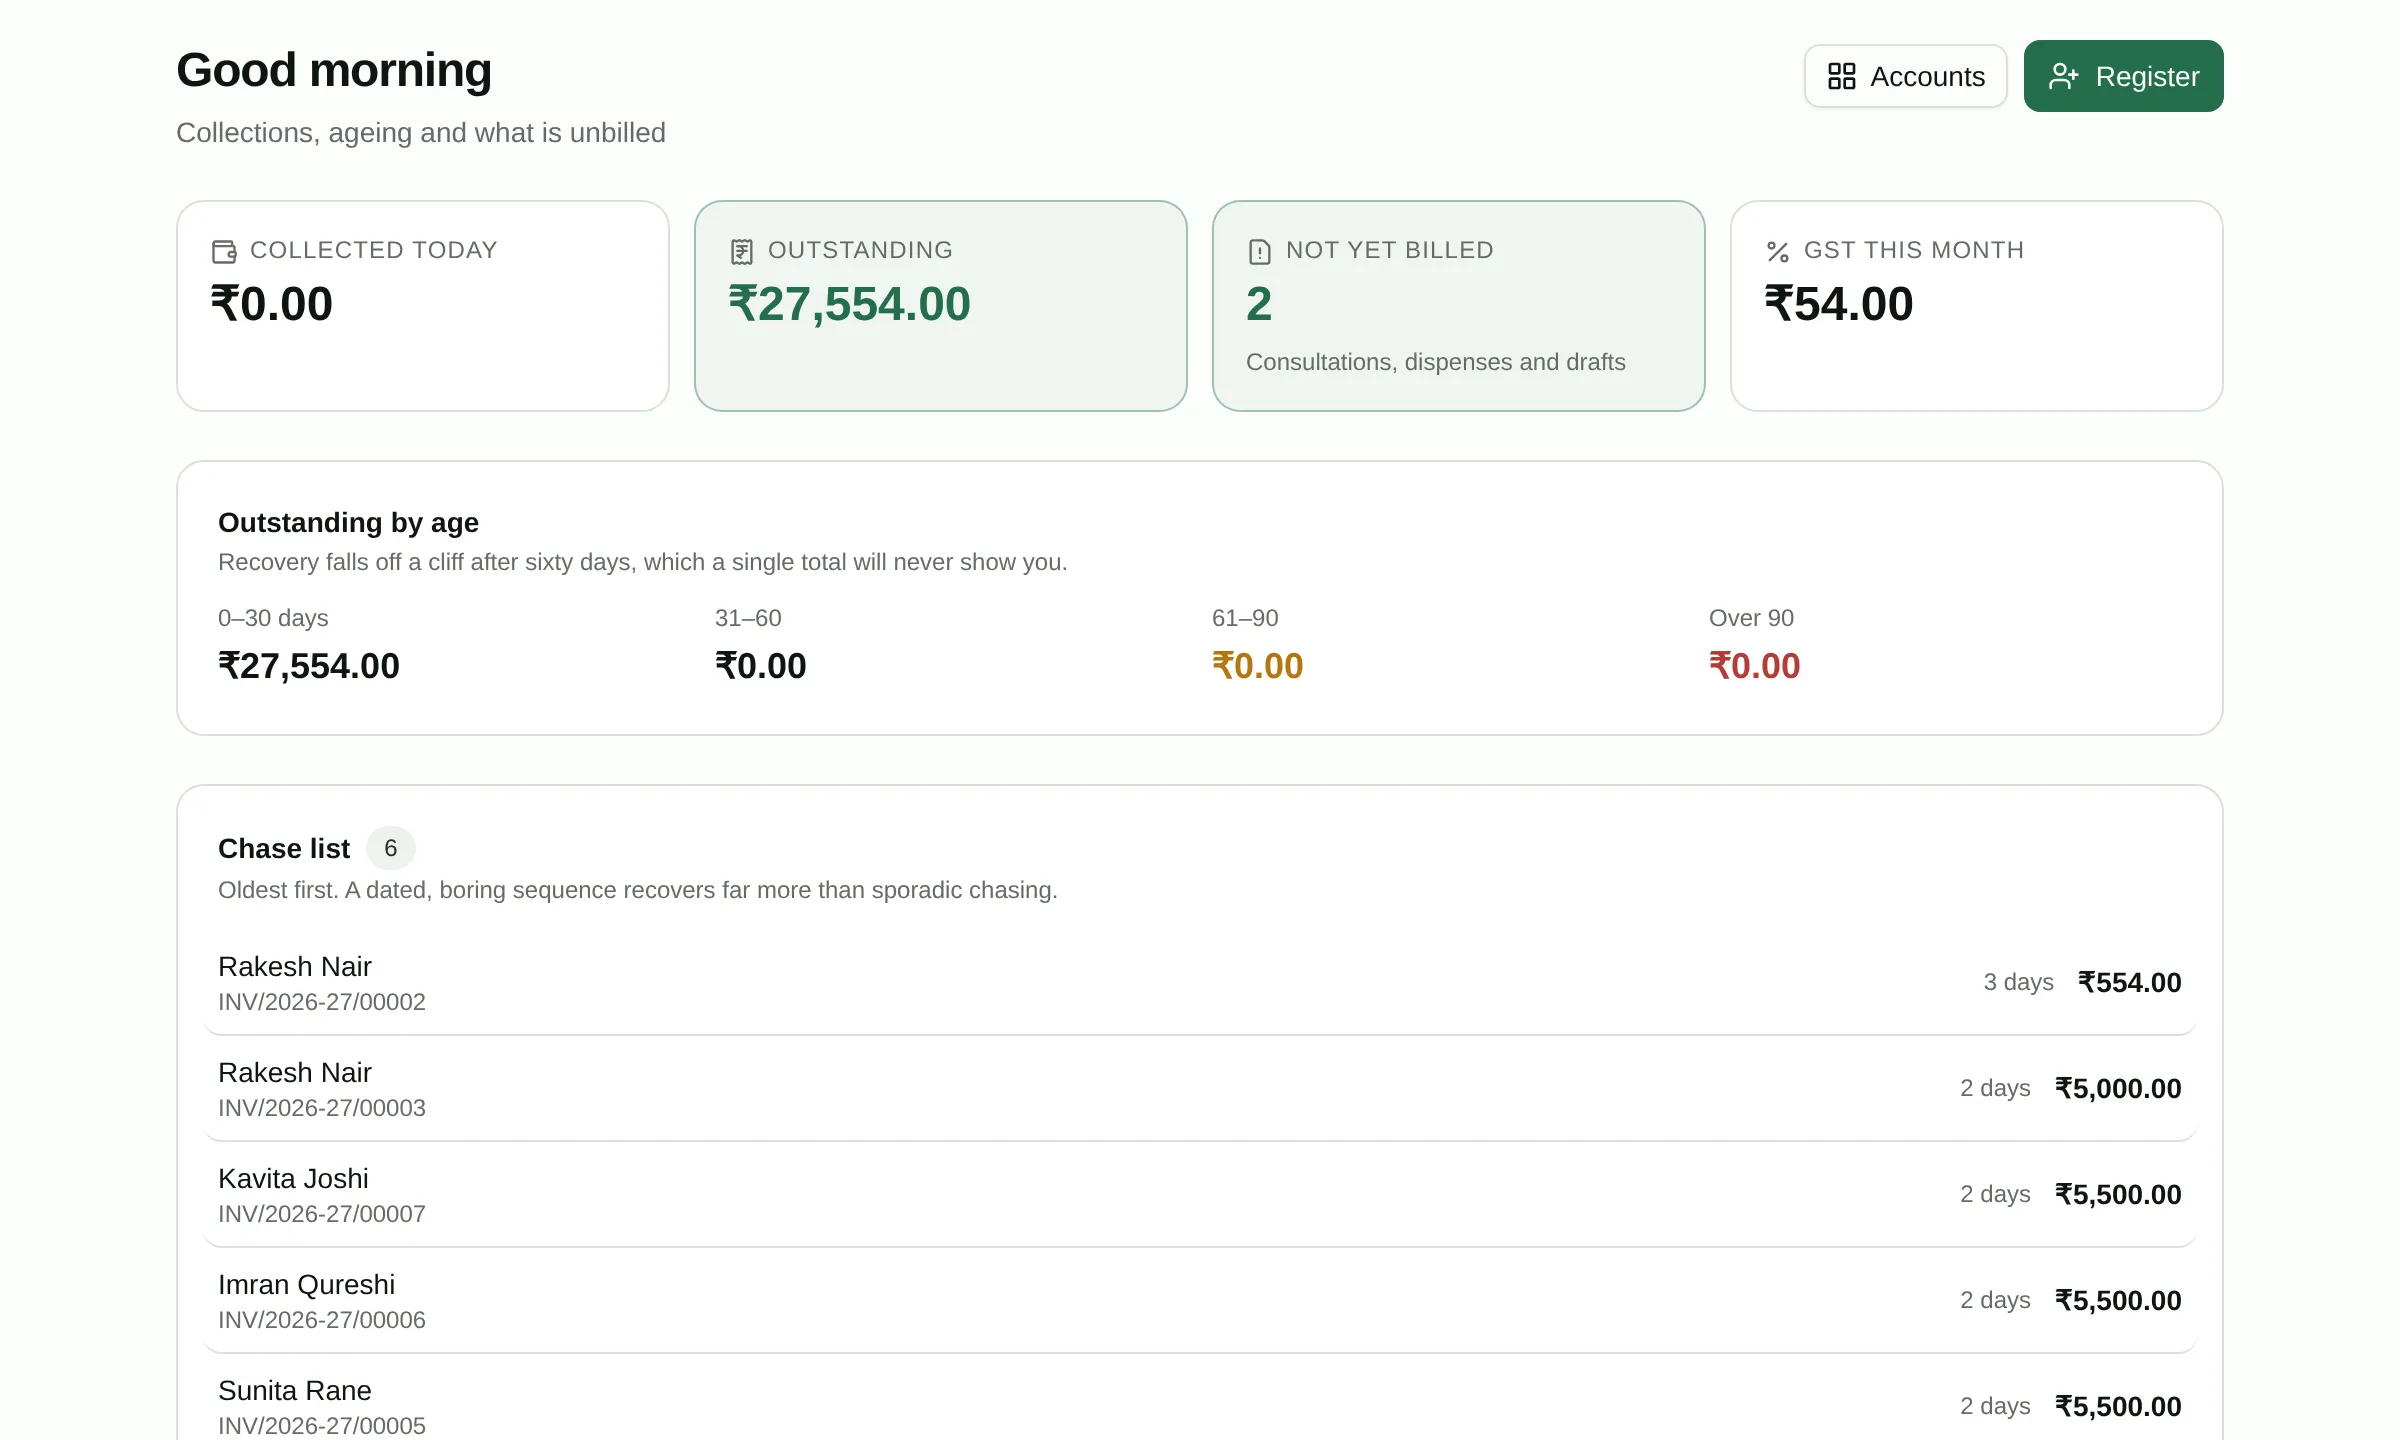Screen dimensions: 2400x1440
Task: Open the Accounts page button
Action: [x=1905, y=76]
